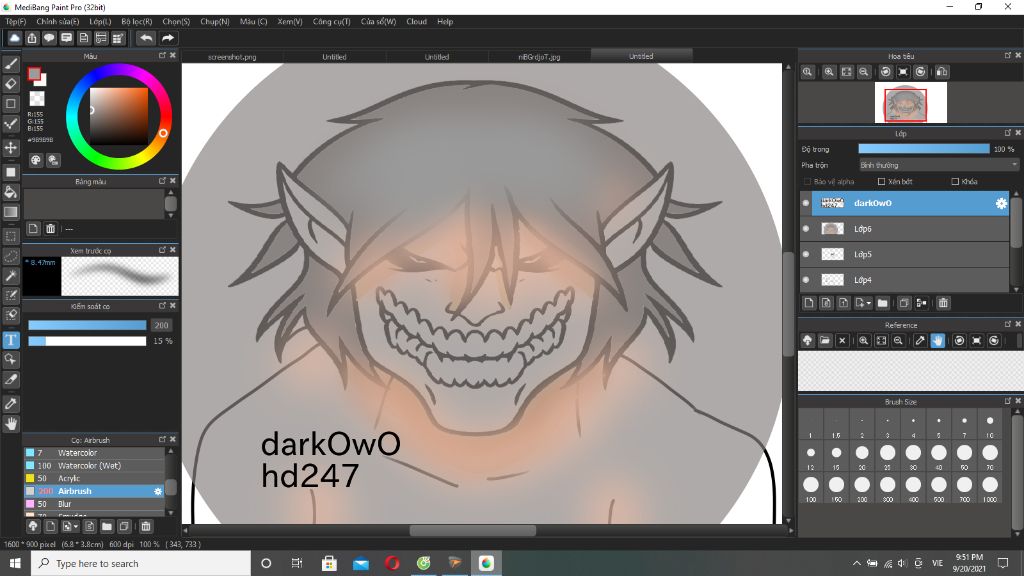This screenshot has height=576, width=1024.
Task: Click the foreground color swatch
Action: click(x=34, y=74)
